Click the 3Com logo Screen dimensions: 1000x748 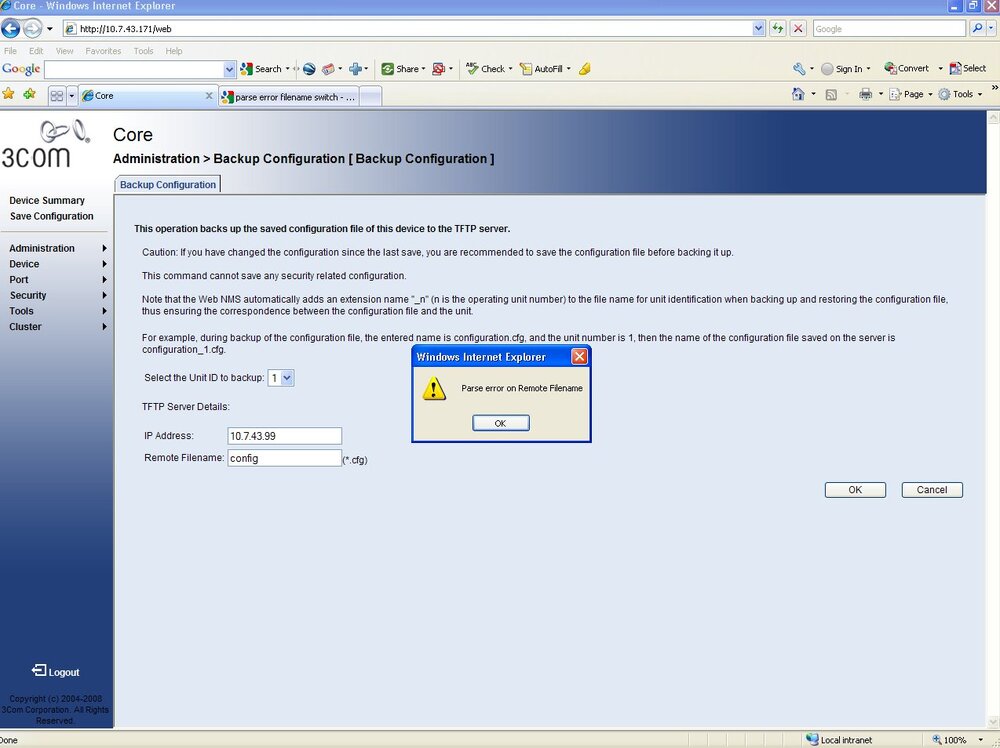click(x=45, y=144)
